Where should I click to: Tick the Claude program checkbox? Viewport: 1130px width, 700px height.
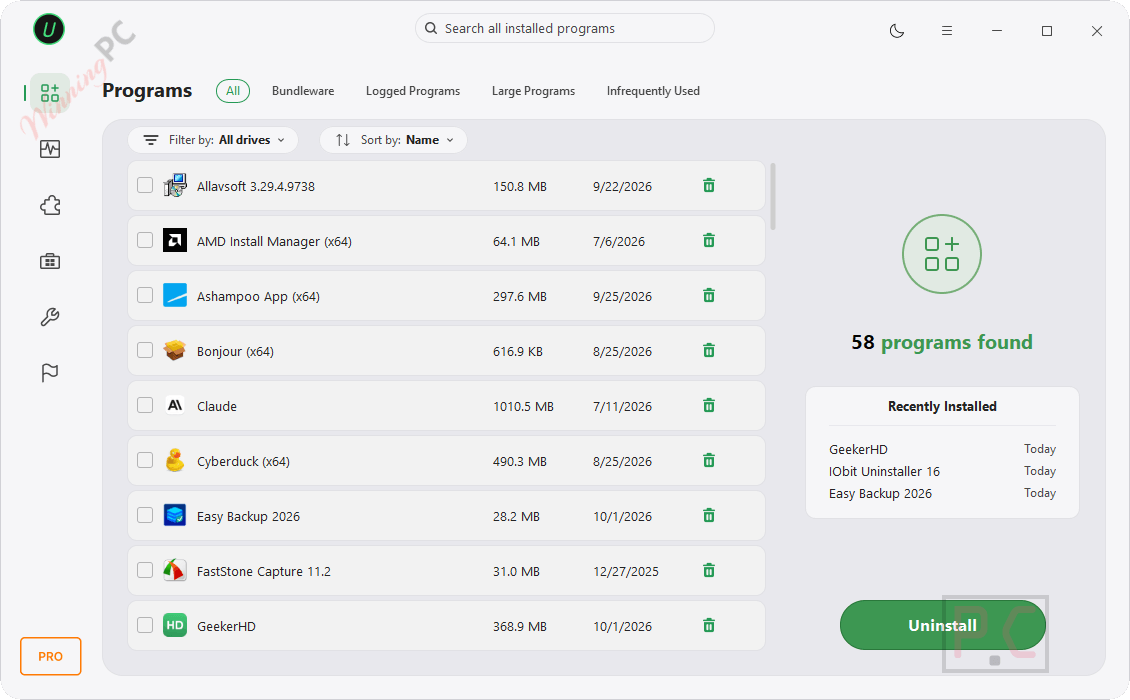145,405
